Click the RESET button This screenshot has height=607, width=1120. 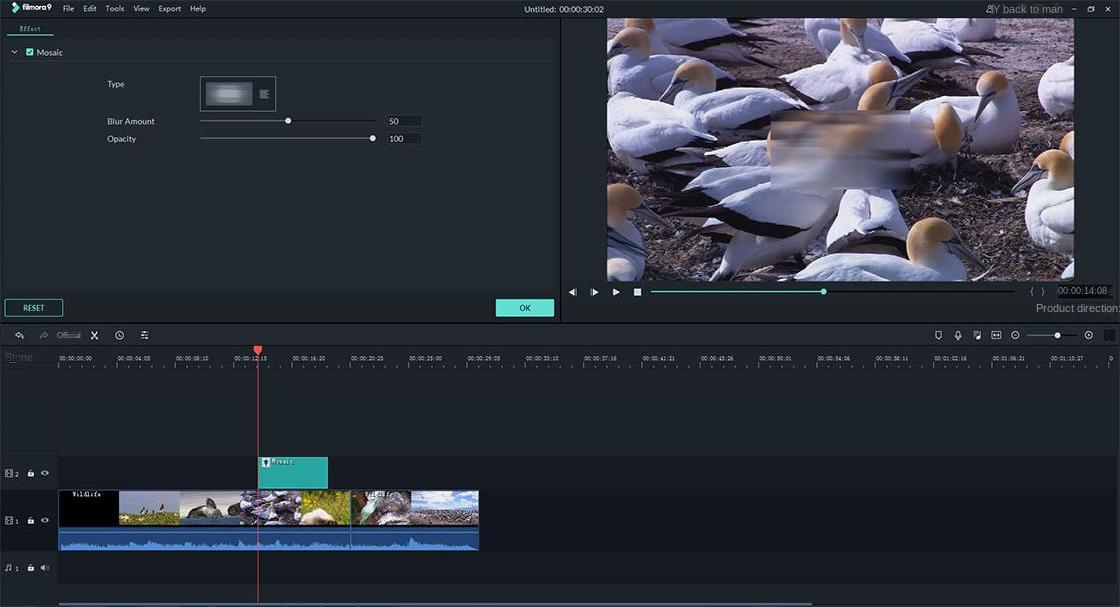(x=34, y=308)
